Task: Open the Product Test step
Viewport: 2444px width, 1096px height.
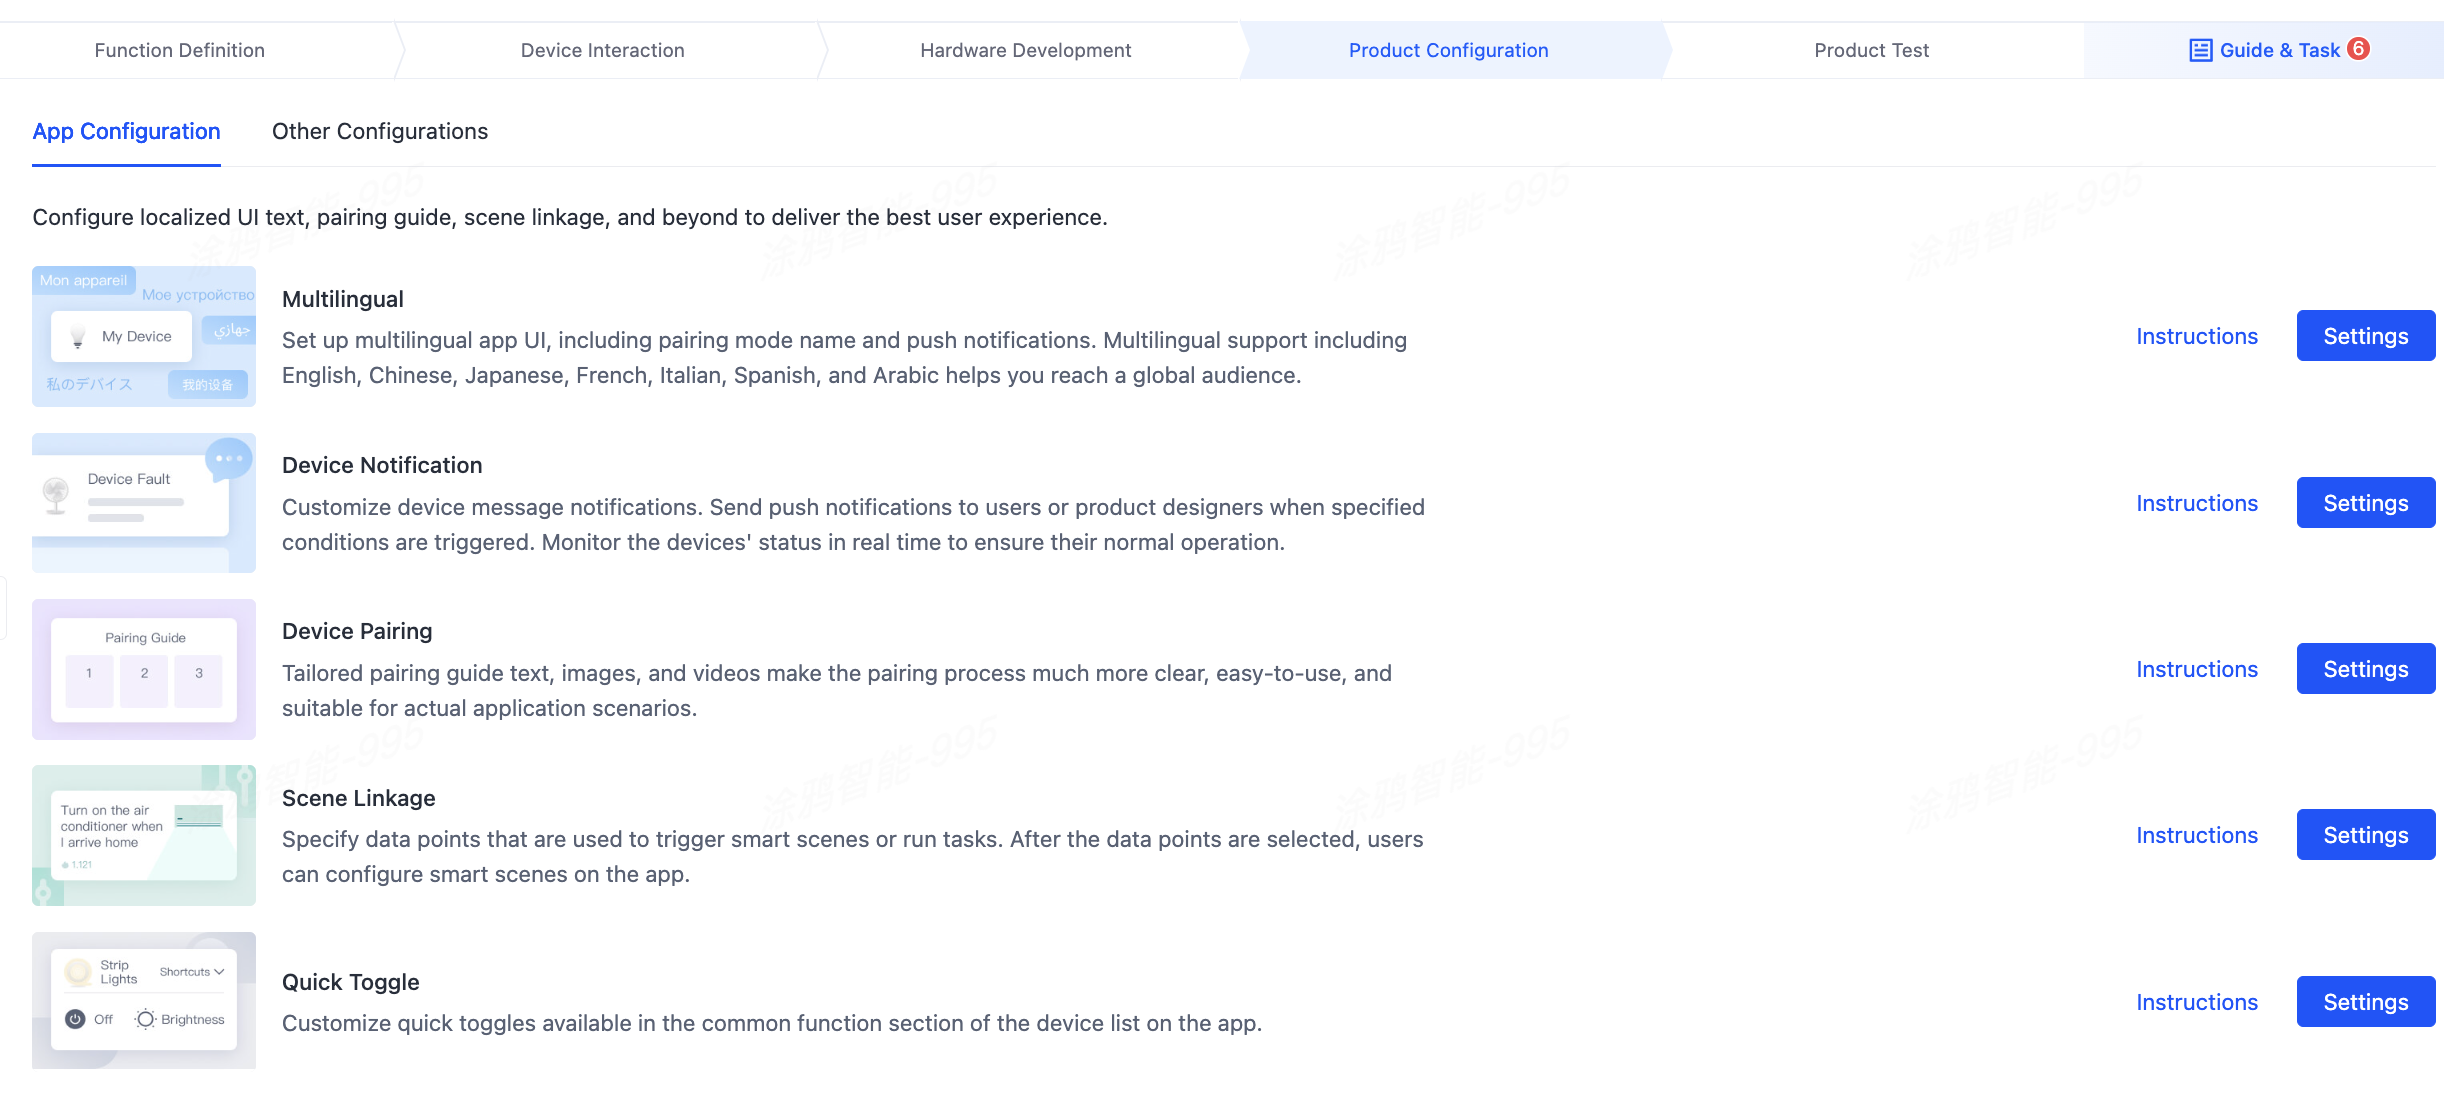Action: click(x=1871, y=50)
